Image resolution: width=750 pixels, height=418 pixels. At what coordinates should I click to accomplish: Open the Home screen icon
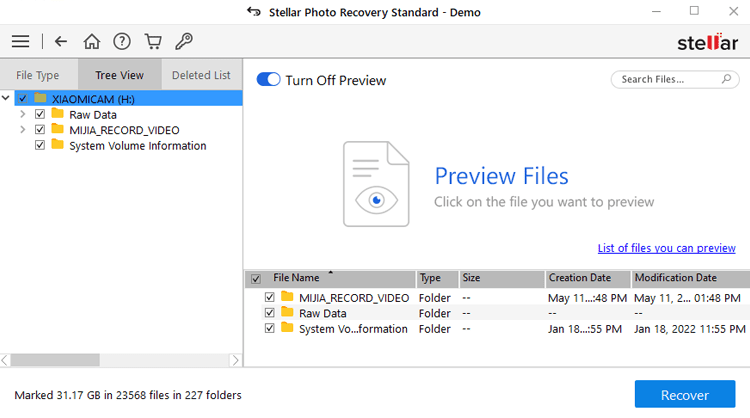coord(92,42)
